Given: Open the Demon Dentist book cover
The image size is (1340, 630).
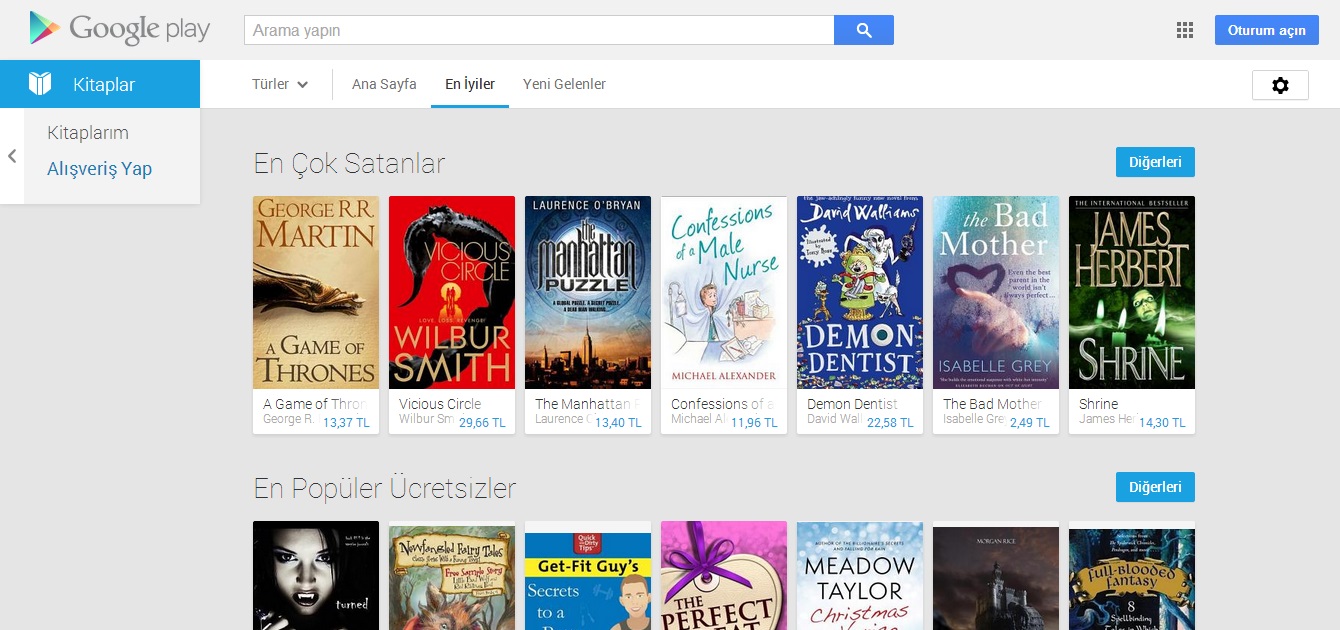Looking at the screenshot, I should pos(860,292).
